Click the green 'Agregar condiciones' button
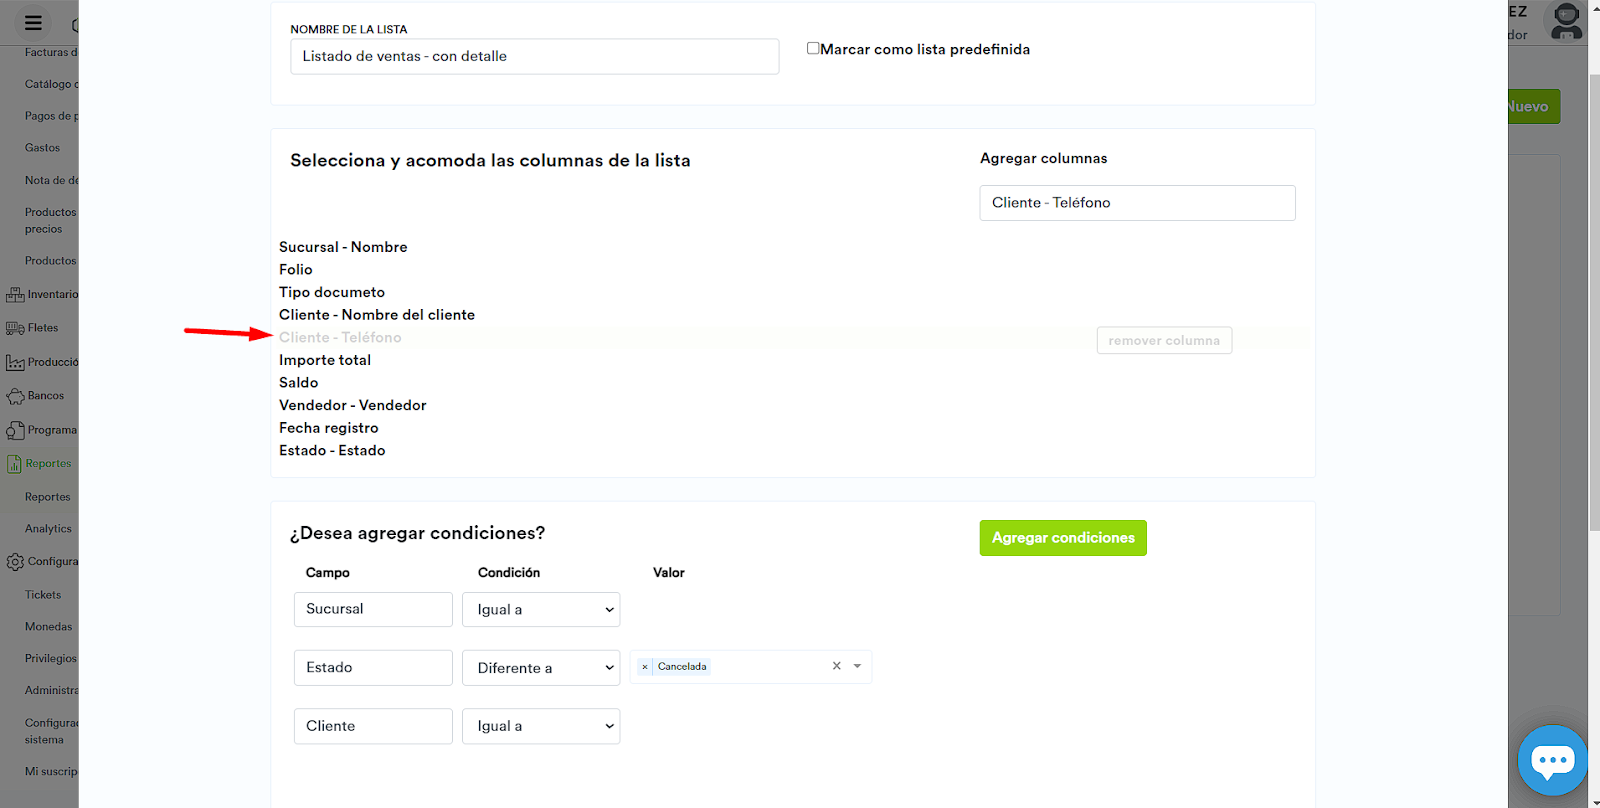This screenshot has height=808, width=1600. click(1063, 538)
